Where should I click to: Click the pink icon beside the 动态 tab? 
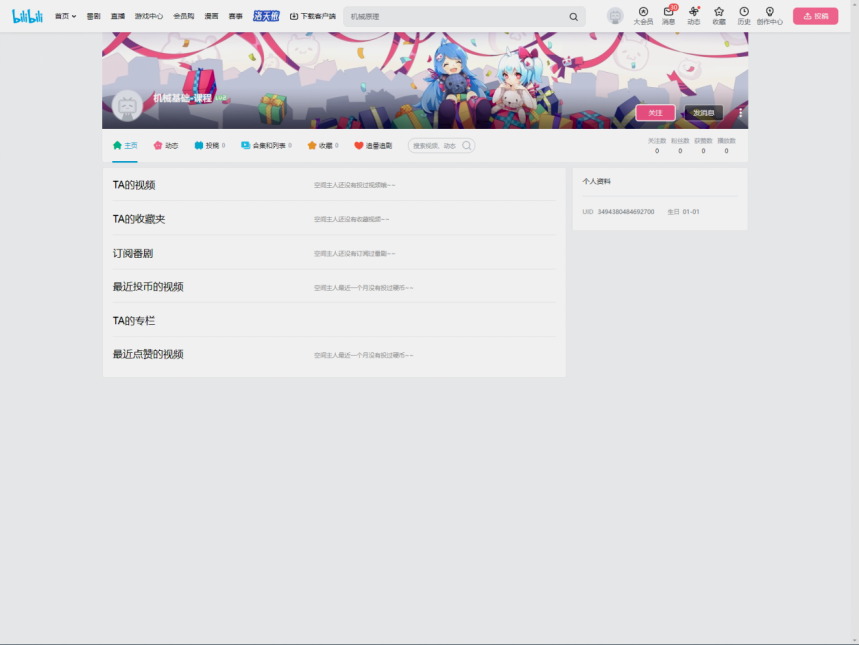(x=158, y=145)
